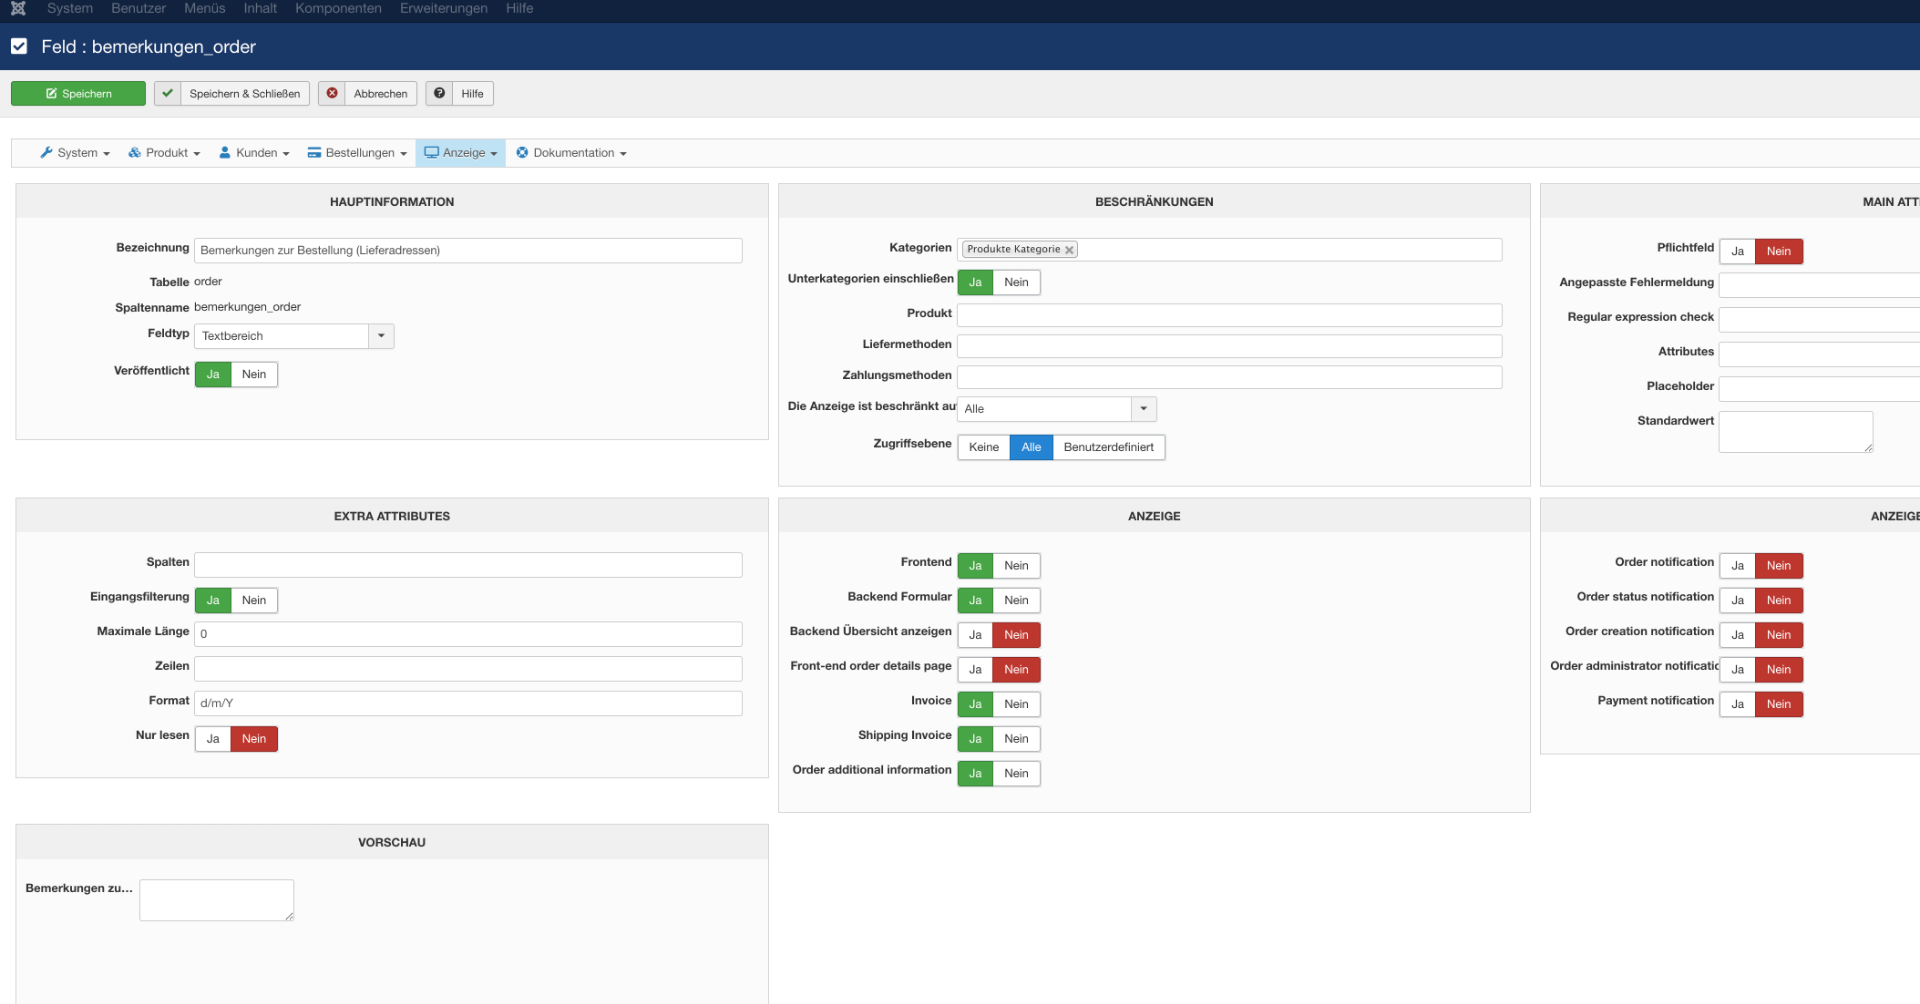Click the question mark help icon
The image size is (1920, 1004).
click(x=439, y=93)
